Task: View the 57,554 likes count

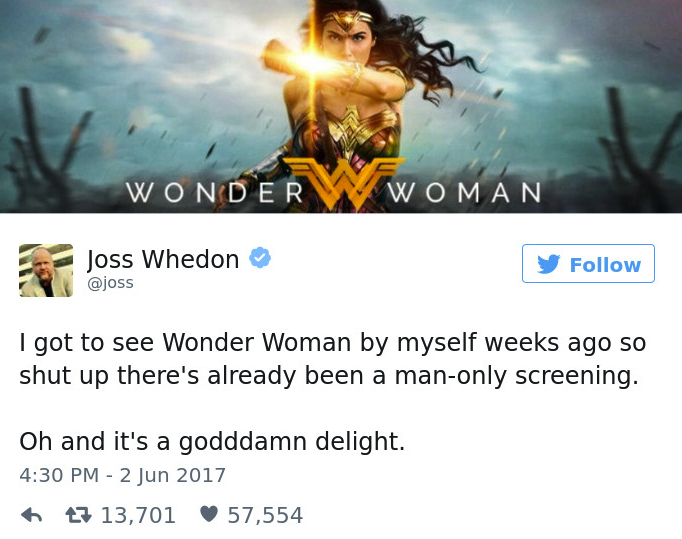Action: tap(265, 515)
